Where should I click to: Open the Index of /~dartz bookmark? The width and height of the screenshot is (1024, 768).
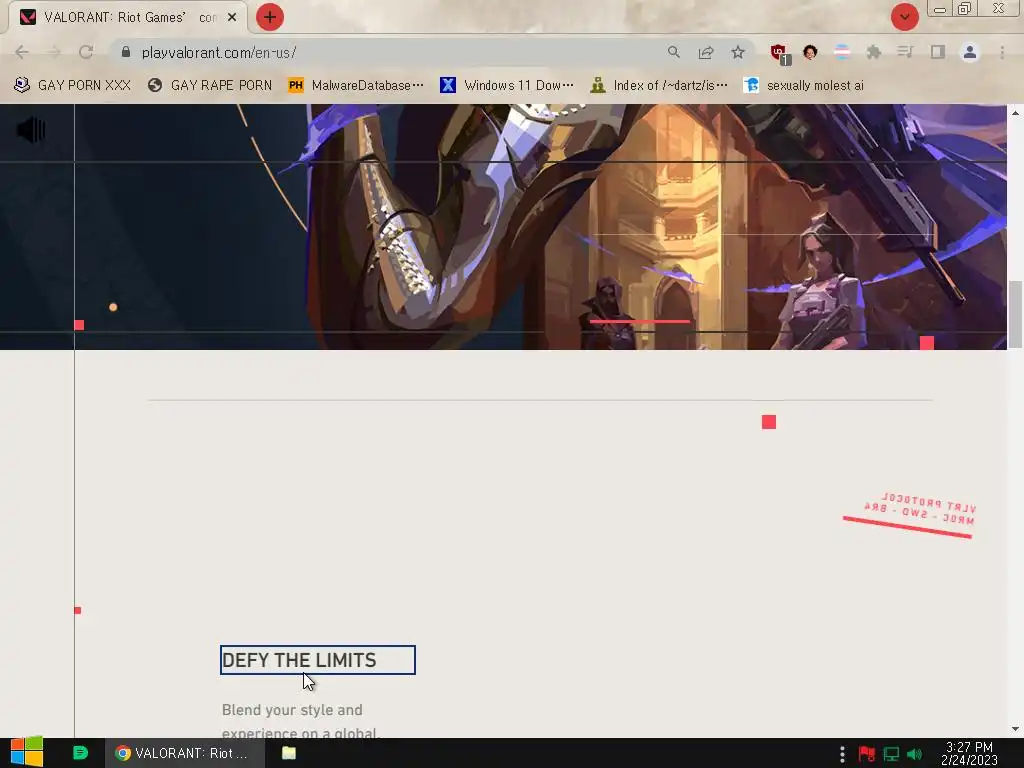pos(659,86)
